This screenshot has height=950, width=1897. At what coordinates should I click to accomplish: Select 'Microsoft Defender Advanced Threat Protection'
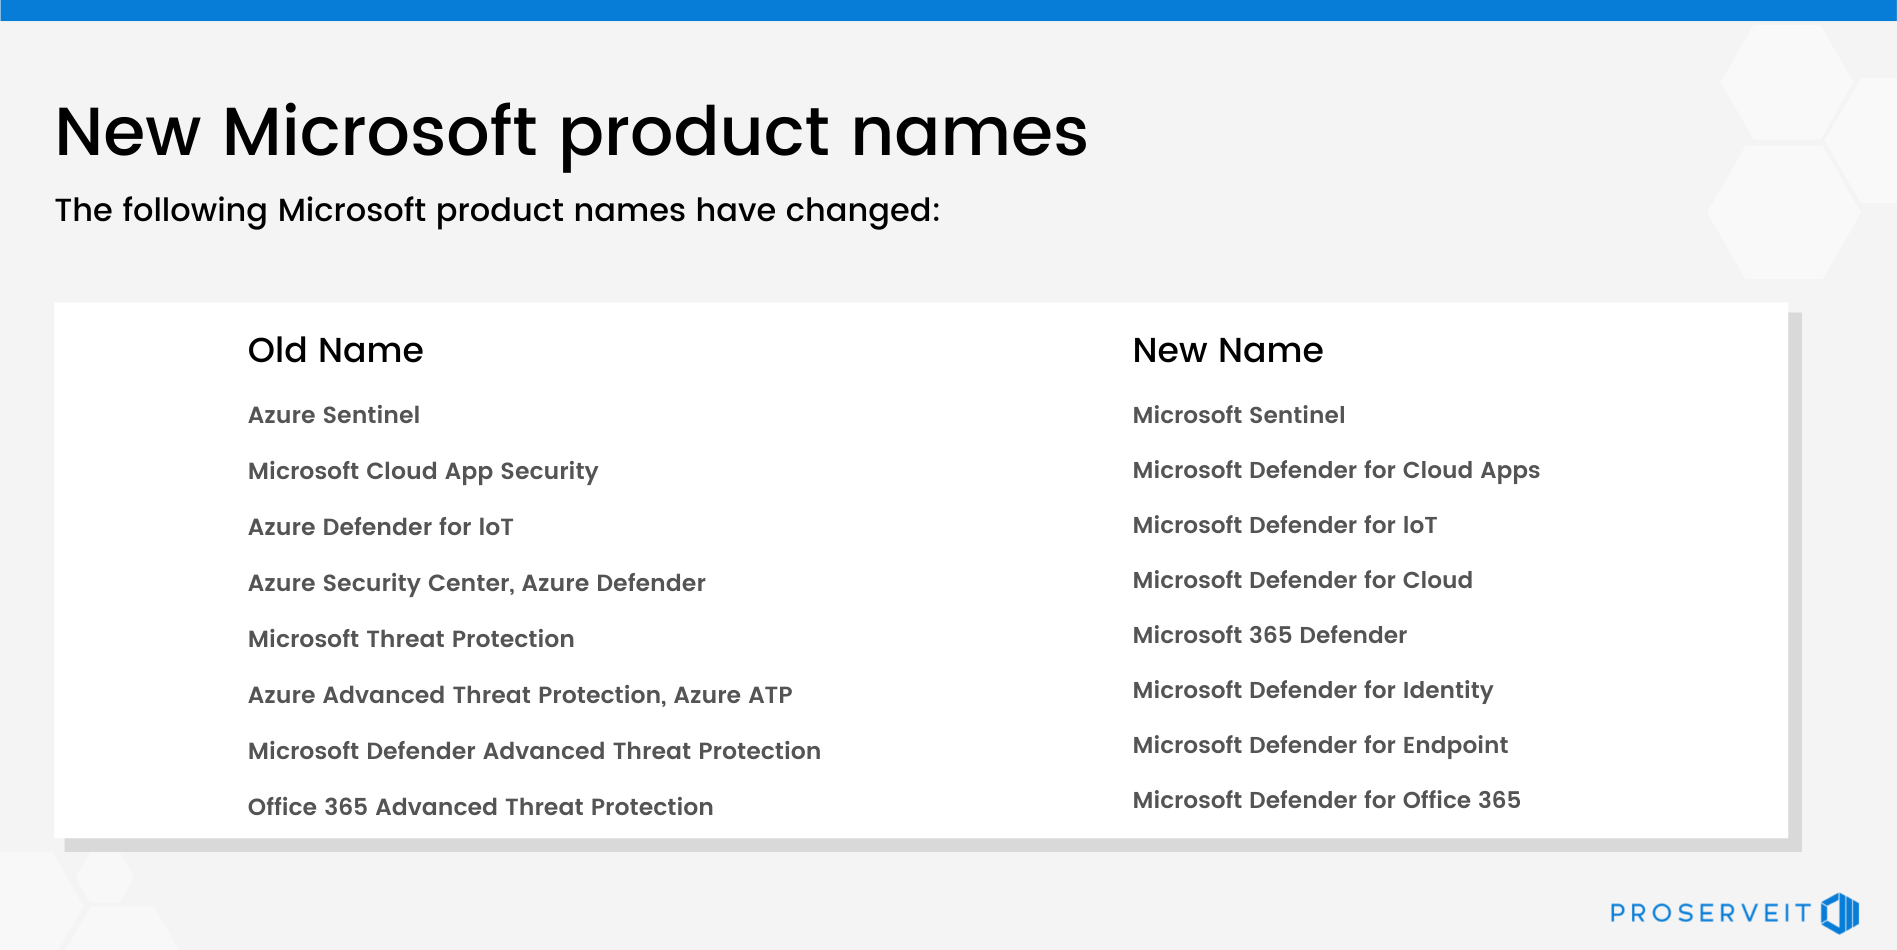pos(533,751)
